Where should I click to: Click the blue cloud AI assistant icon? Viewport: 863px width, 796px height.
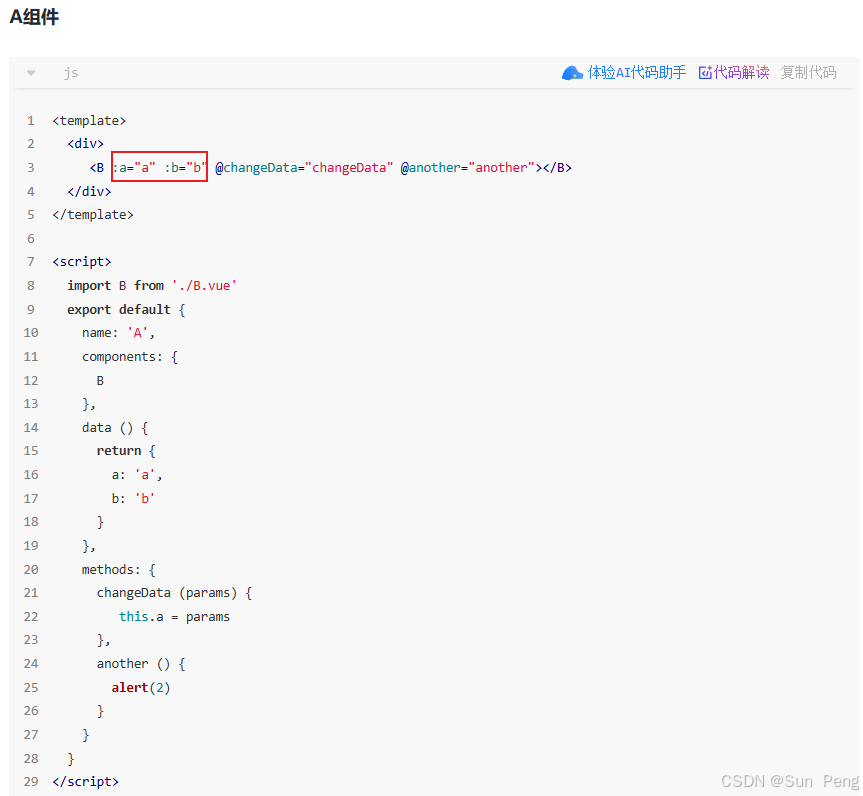[x=572, y=72]
